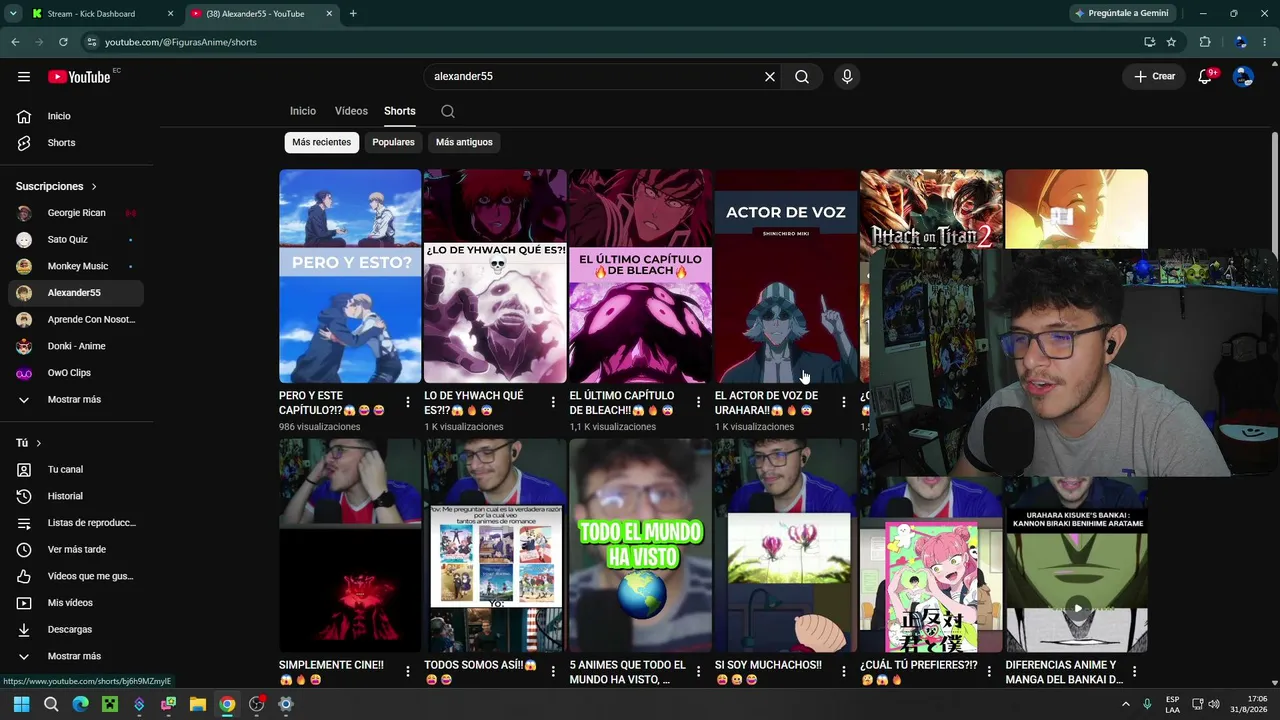Open Chrome extensions puzzle icon
This screenshot has width=1280, height=720.
[1205, 42]
